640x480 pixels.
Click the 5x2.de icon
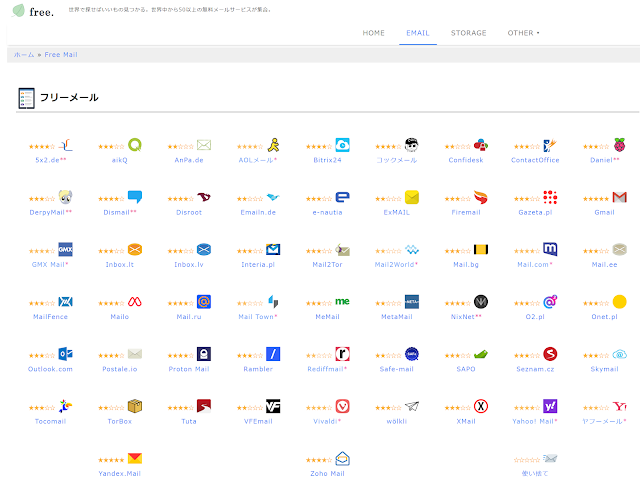pos(65,145)
